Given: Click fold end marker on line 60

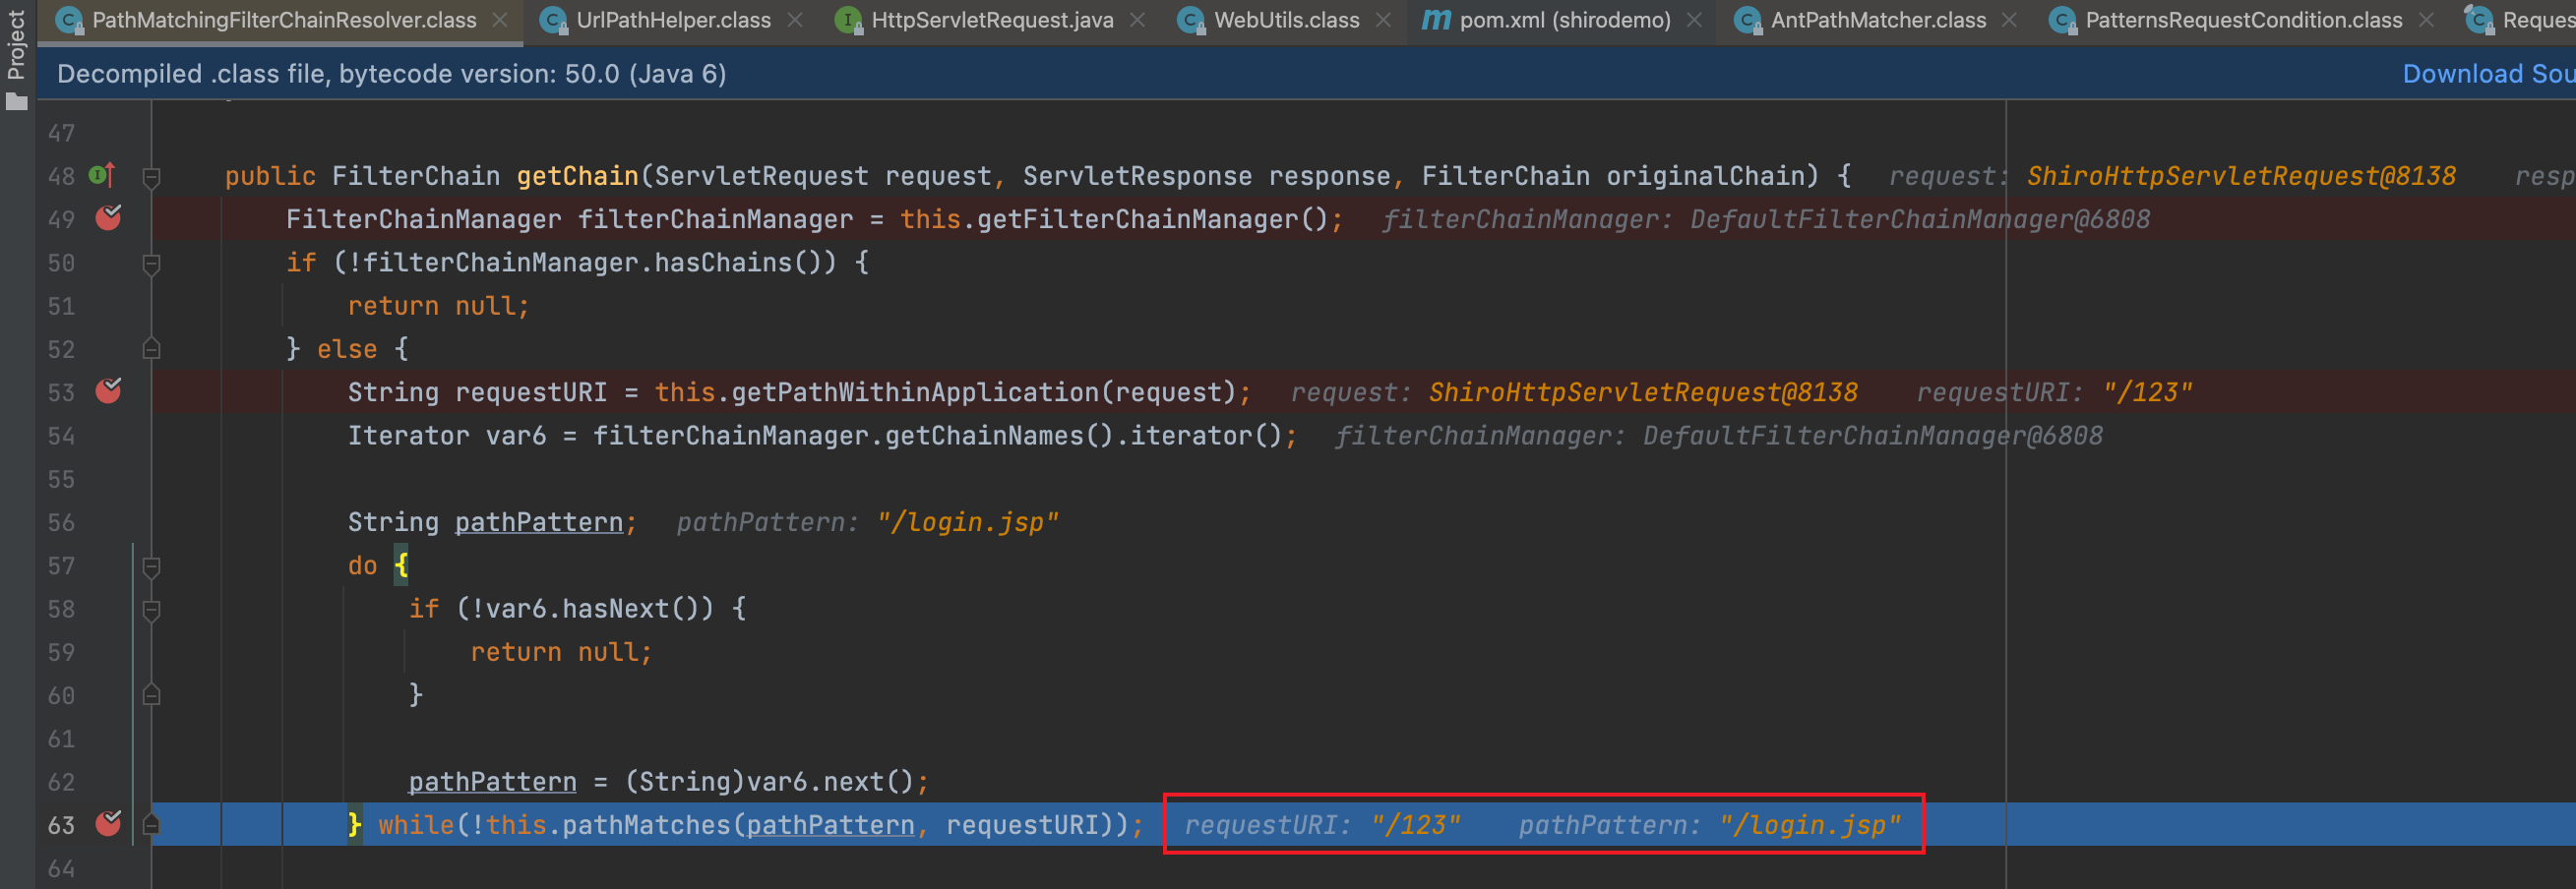Looking at the screenshot, I should 151,694.
